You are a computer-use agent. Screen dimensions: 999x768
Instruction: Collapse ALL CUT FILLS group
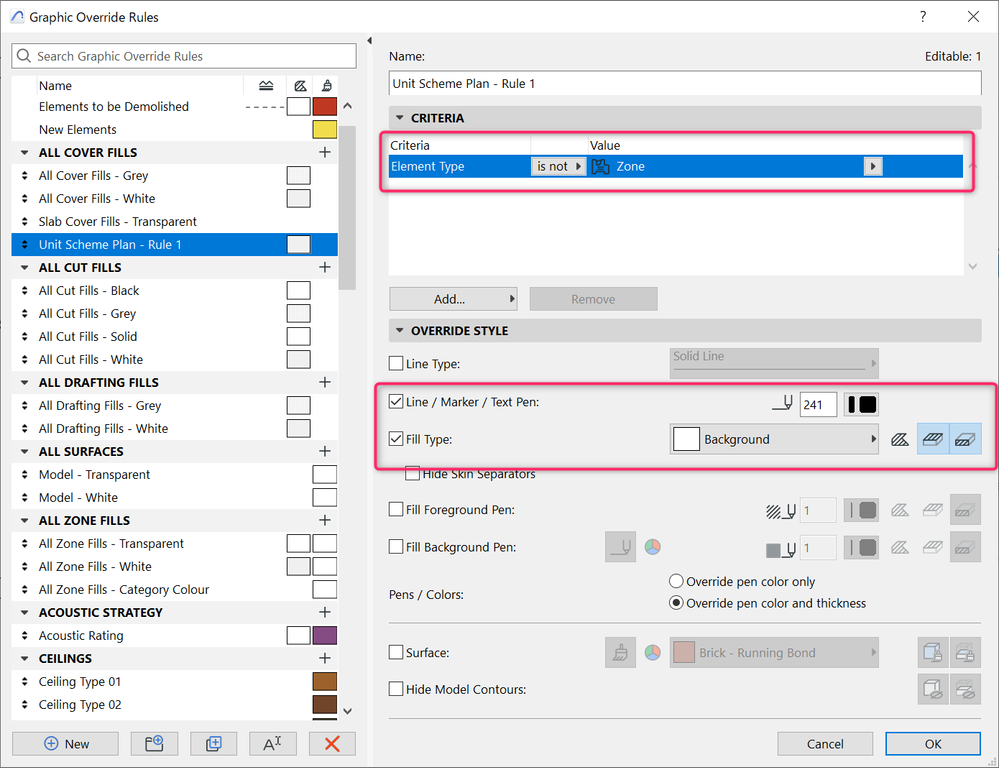24,268
